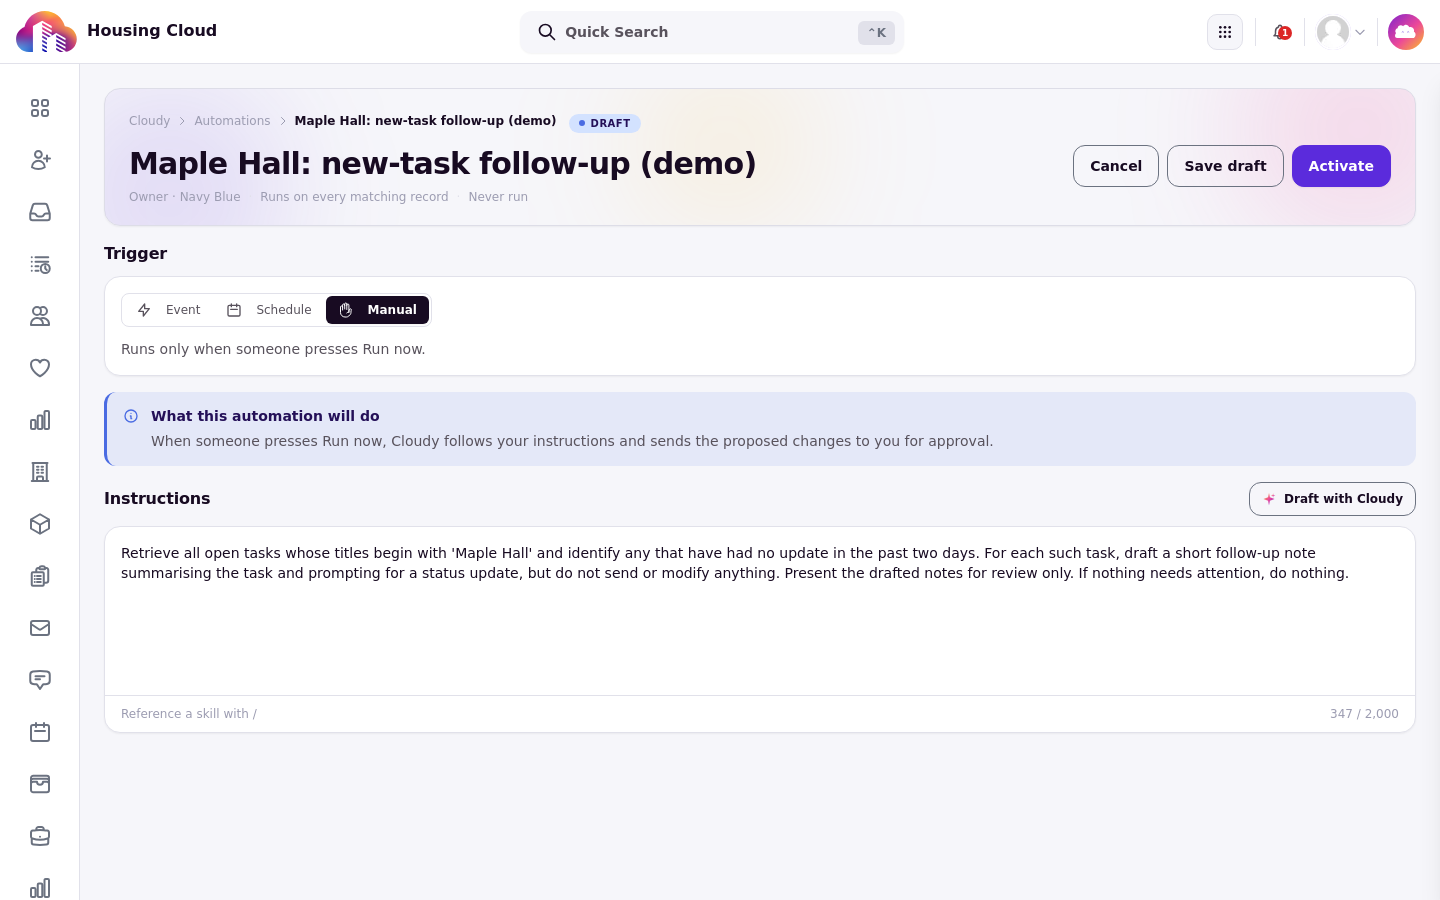Click the info icon in the blue banner
Viewport: 1440px width, 900px height.
pos(131,416)
